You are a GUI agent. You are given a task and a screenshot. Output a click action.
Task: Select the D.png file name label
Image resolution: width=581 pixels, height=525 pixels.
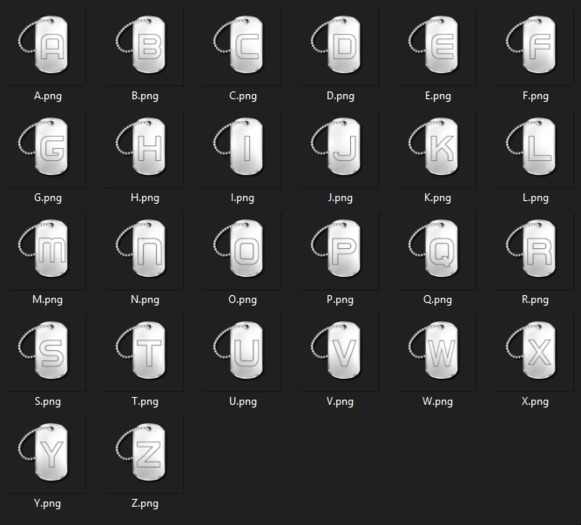340,96
